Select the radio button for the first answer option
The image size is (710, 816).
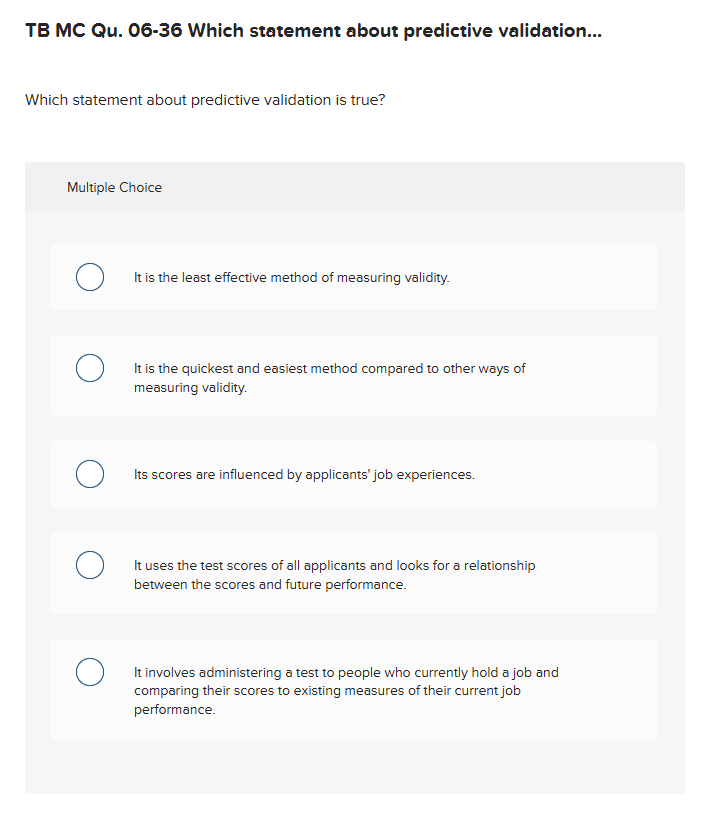(90, 277)
